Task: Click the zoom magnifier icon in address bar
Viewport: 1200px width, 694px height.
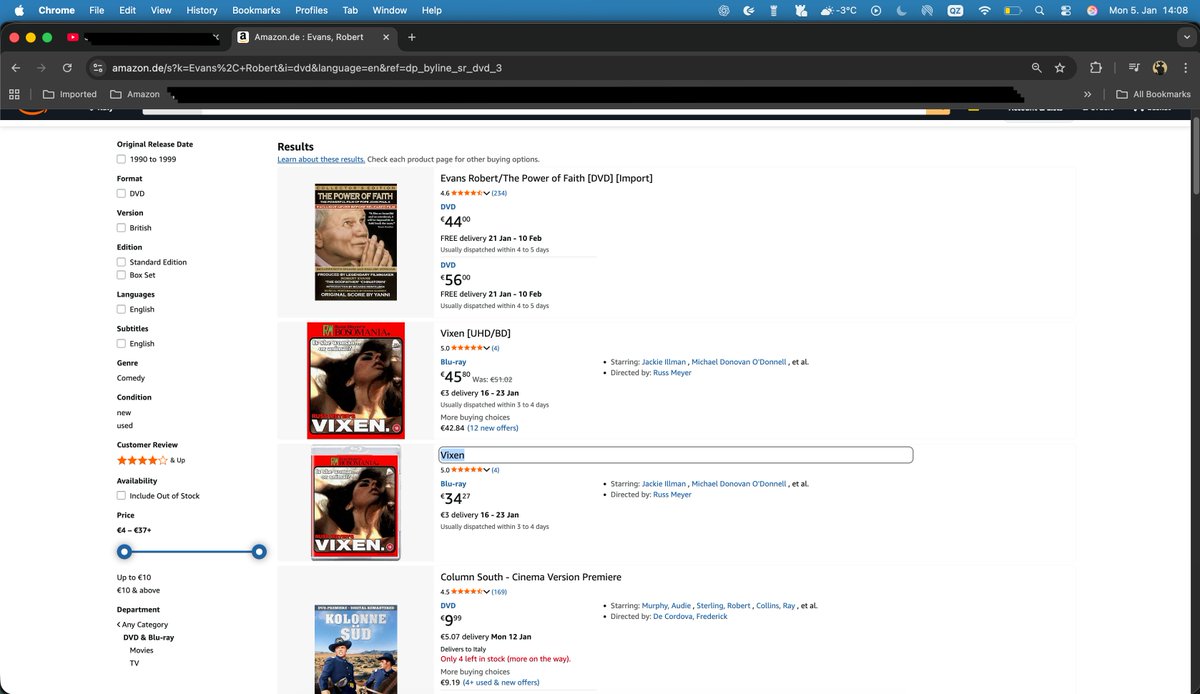Action: pos(1036,67)
